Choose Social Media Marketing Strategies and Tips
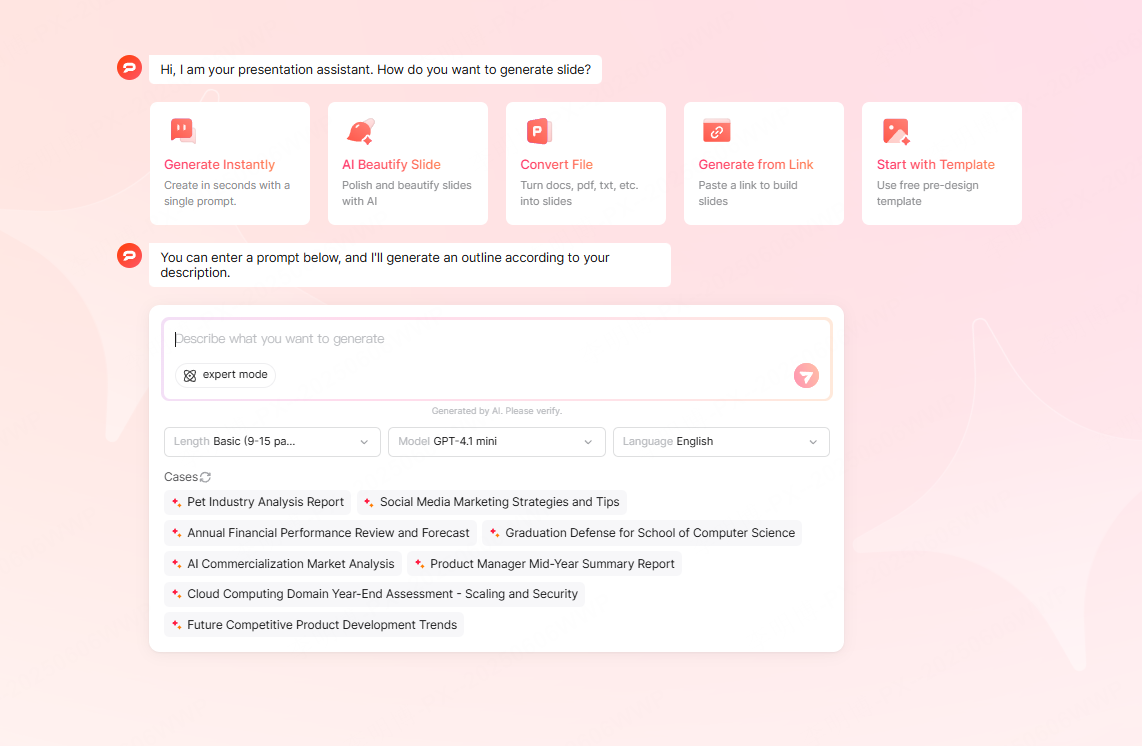The width and height of the screenshot is (1142, 746). [x=491, y=502]
